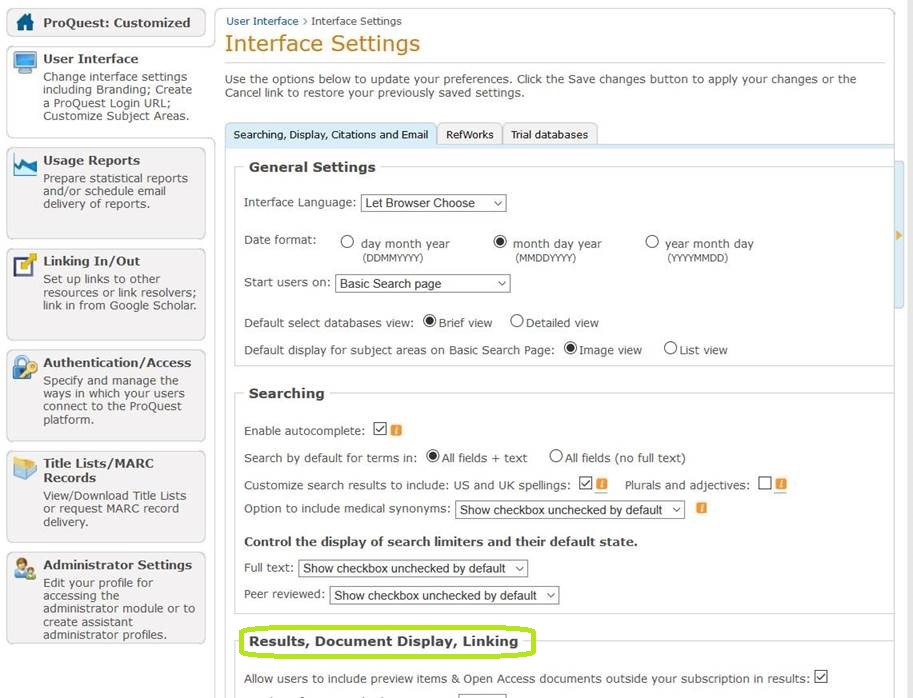The height and width of the screenshot is (698, 913).
Task: Enable the Plurals and adjectives checkbox
Action: (x=765, y=483)
